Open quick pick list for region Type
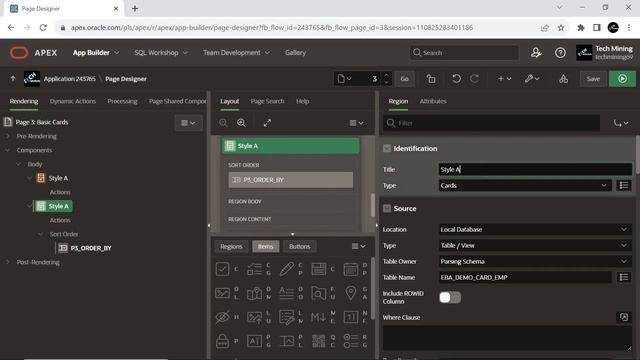This screenshot has height=360, width=640. tap(624, 185)
